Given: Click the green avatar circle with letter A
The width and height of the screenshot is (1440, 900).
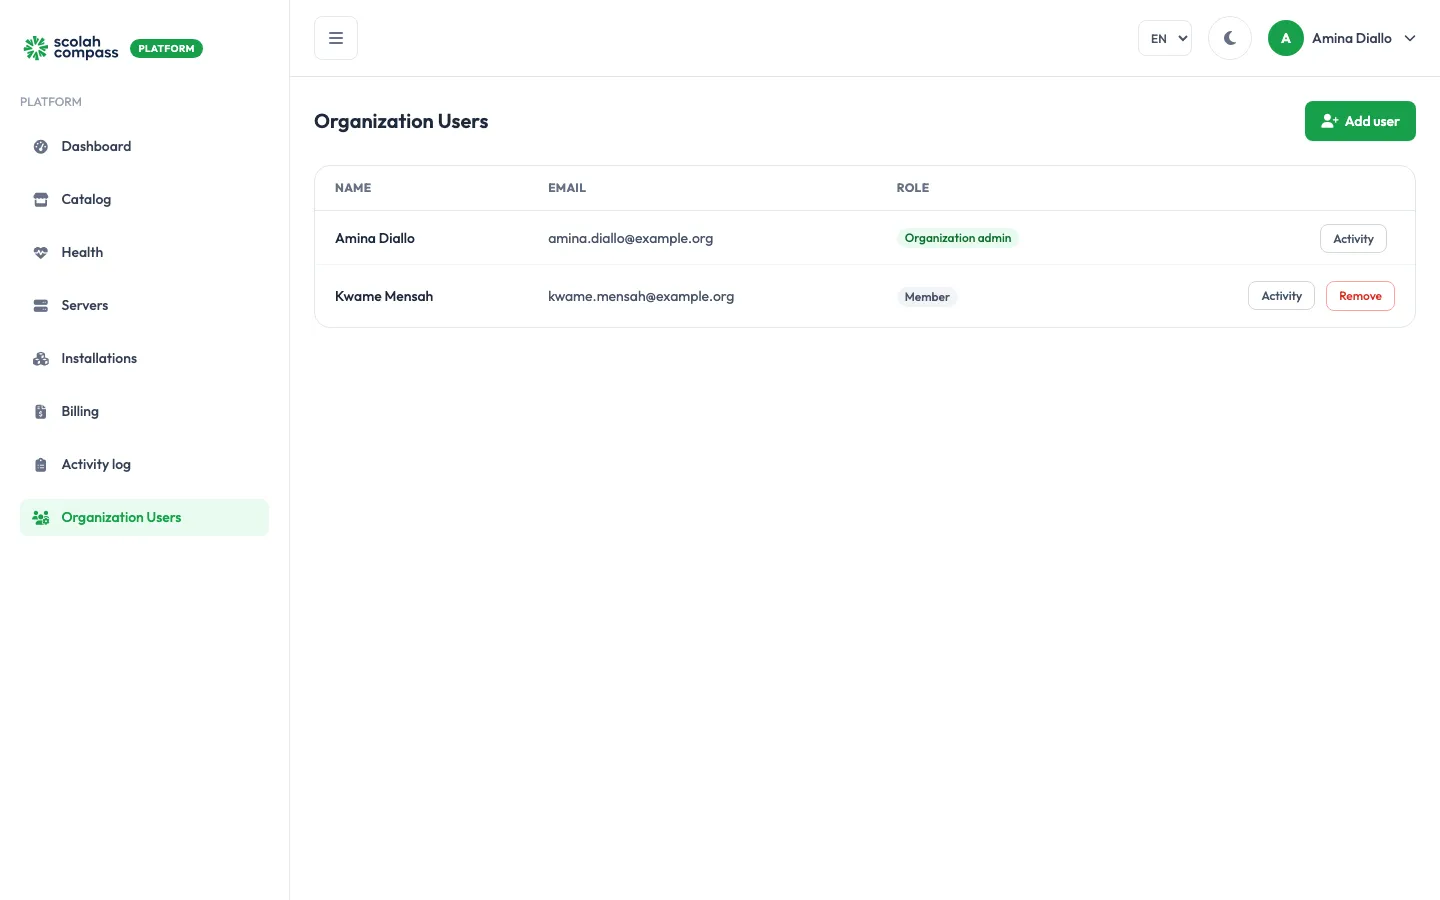Looking at the screenshot, I should [1286, 38].
